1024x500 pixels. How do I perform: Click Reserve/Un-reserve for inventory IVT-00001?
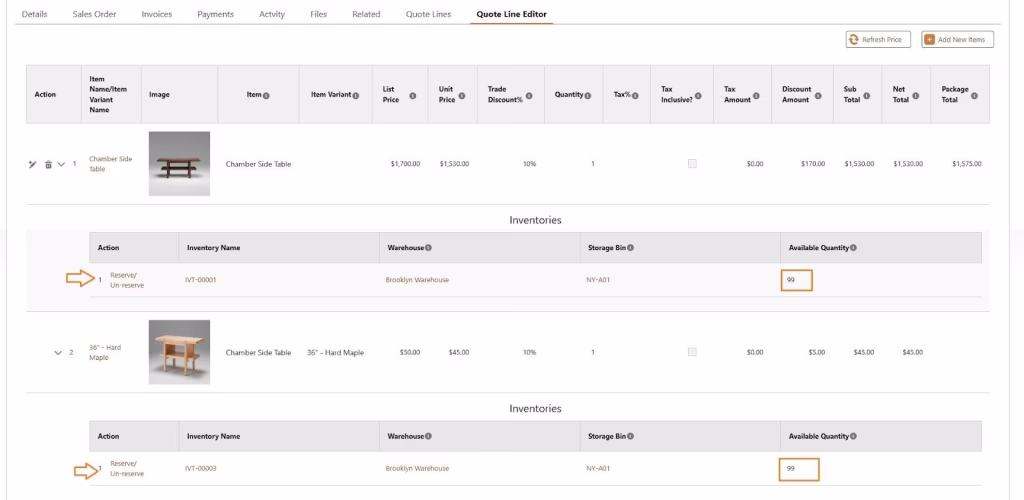[x=126, y=279]
